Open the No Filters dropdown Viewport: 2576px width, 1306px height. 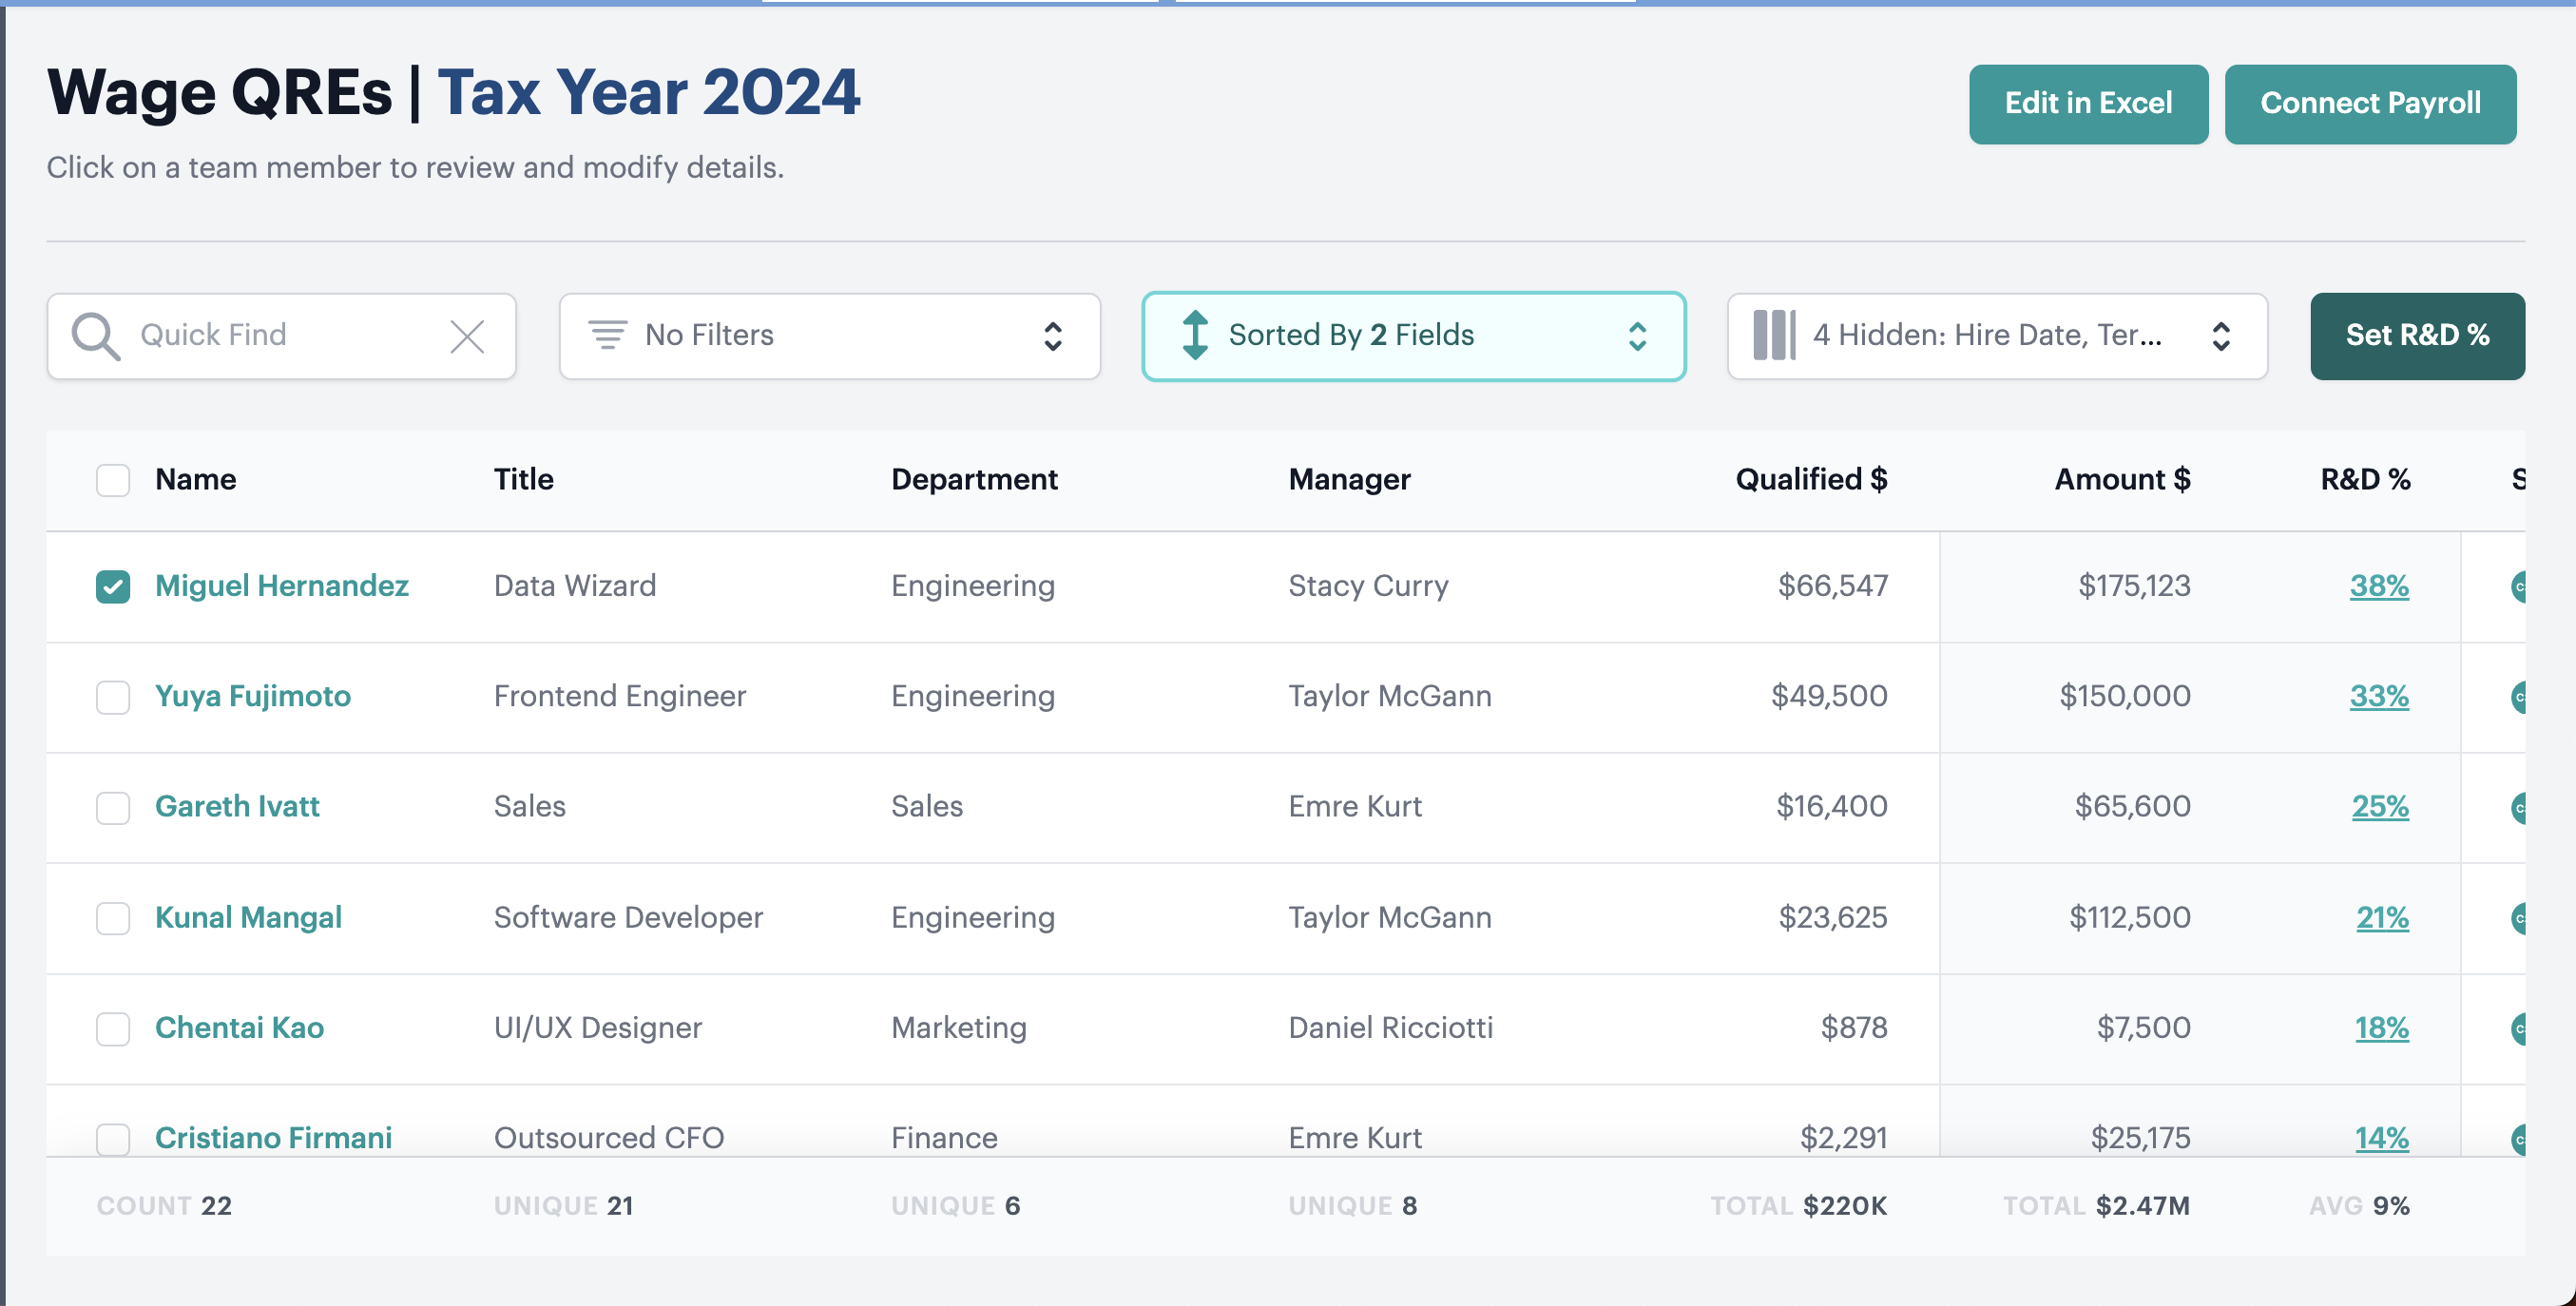coord(830,336)
